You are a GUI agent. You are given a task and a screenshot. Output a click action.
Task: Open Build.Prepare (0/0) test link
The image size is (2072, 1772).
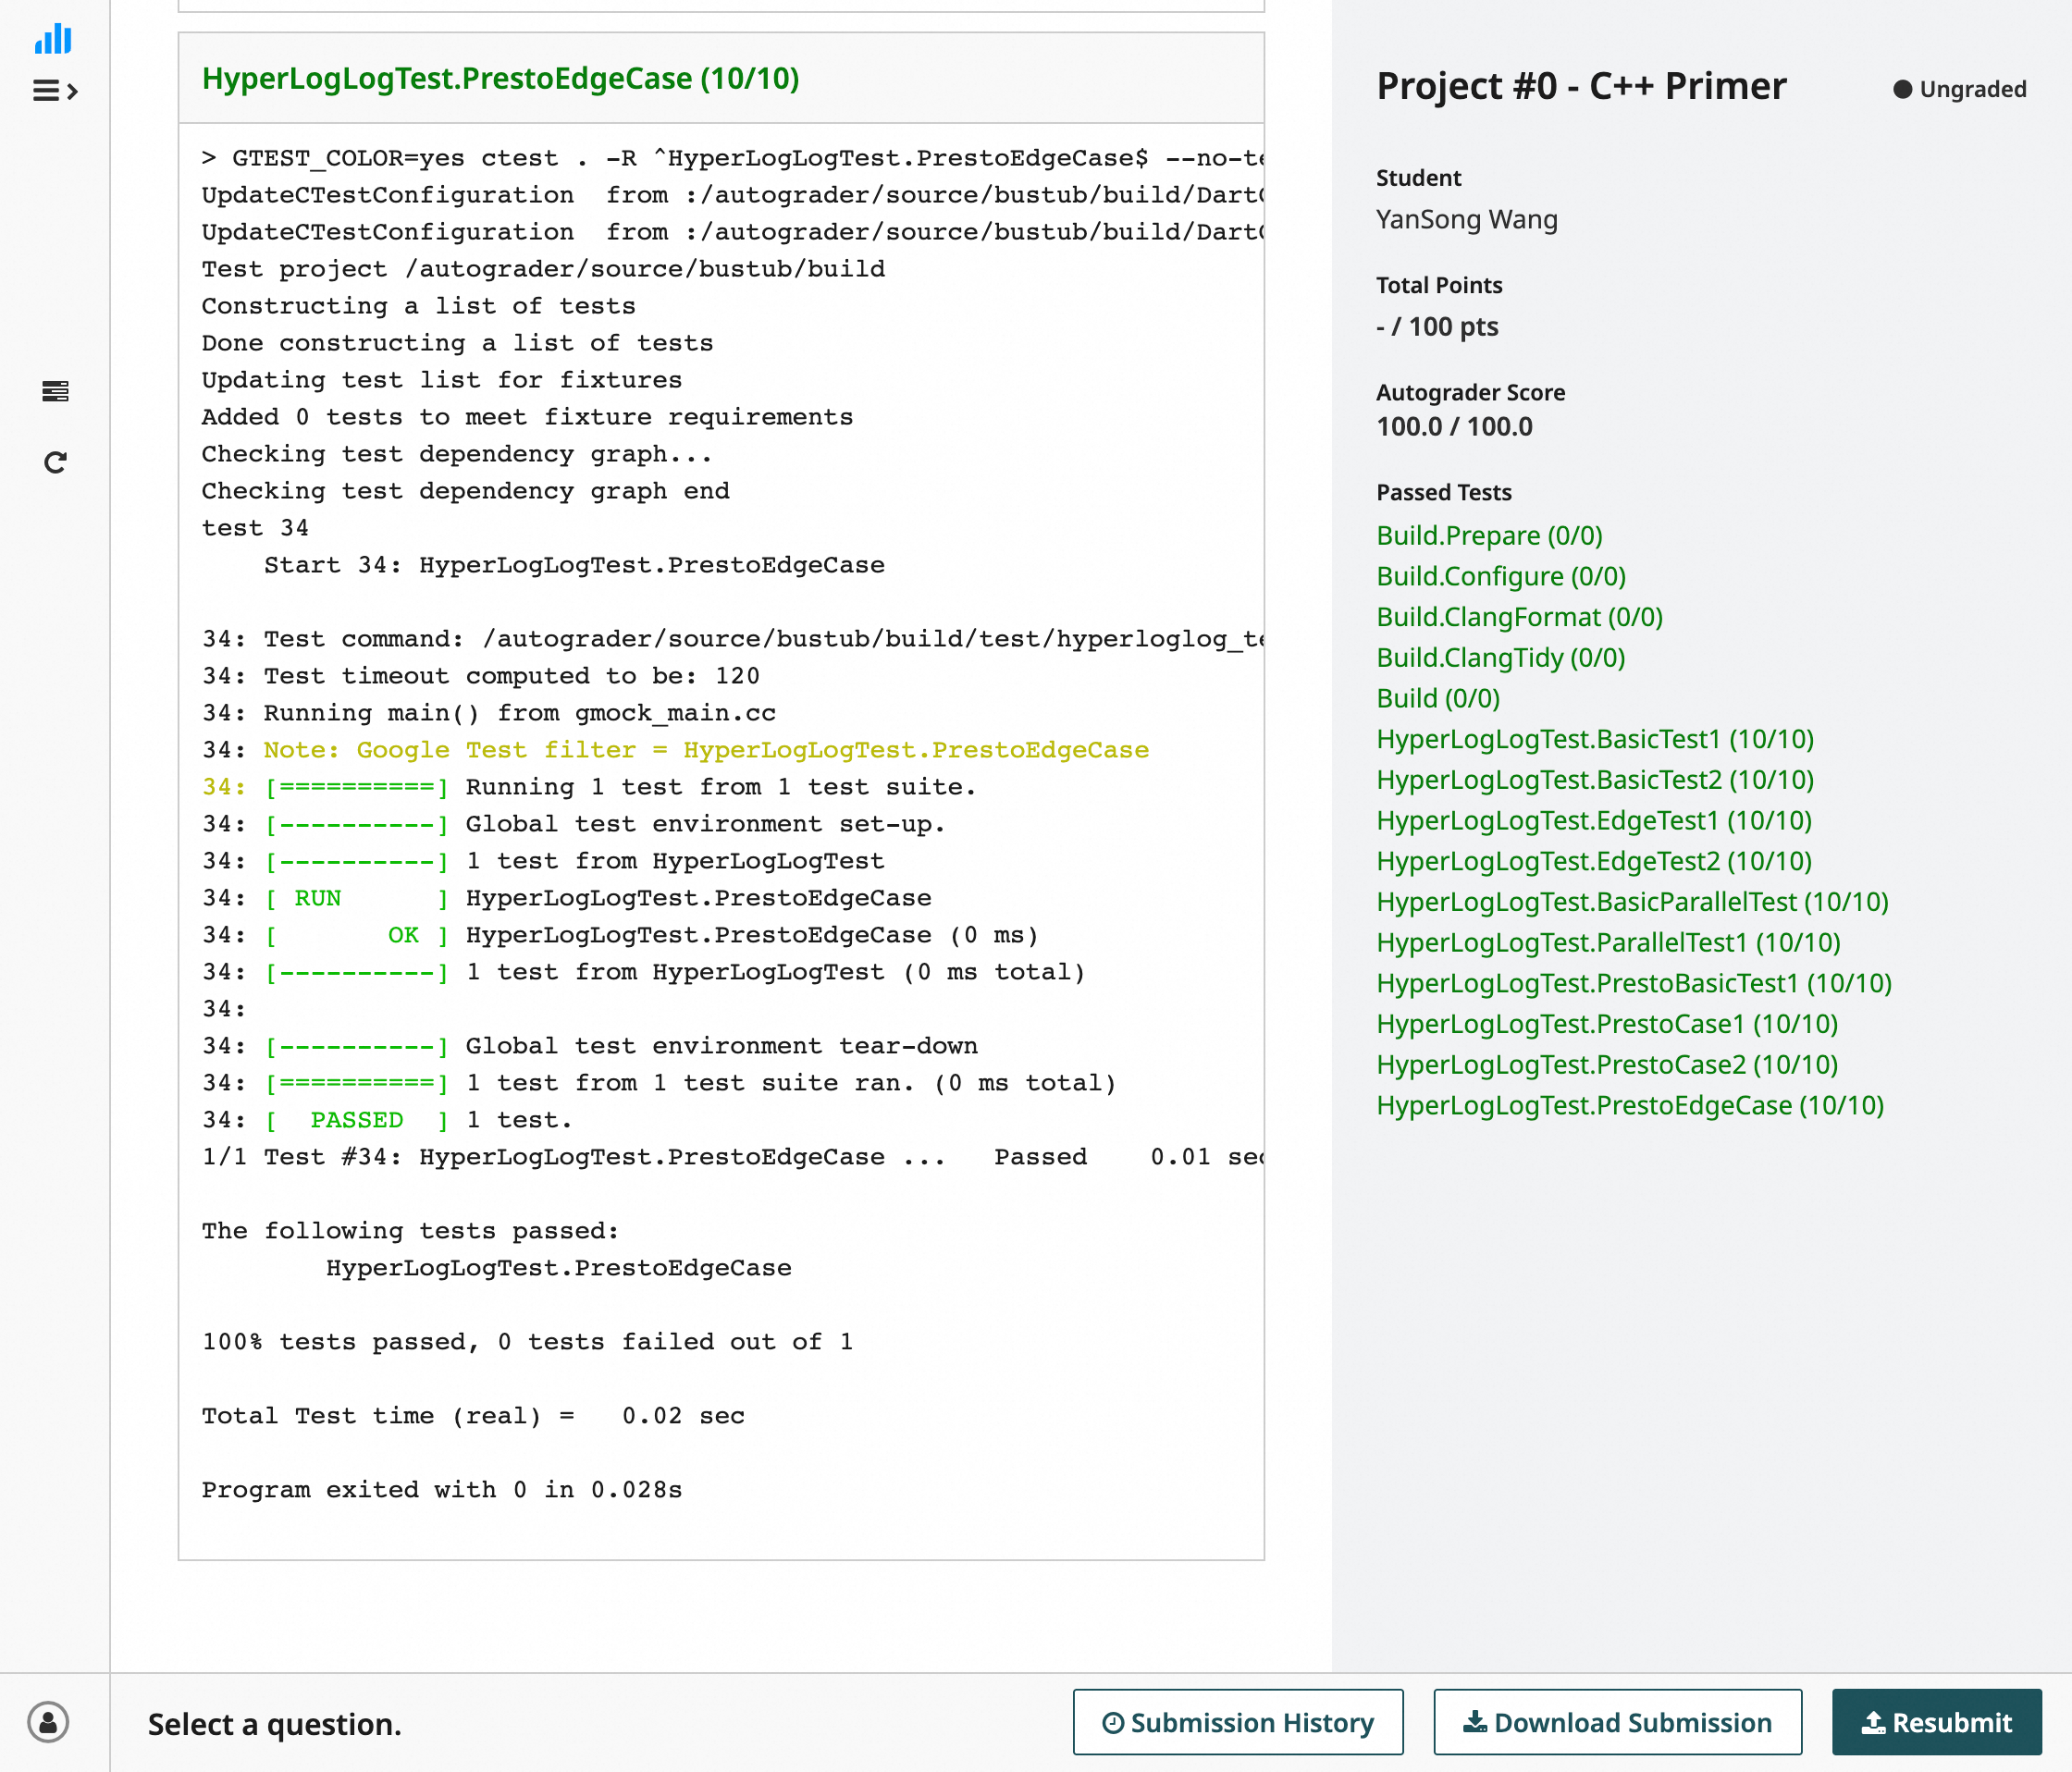(x=1489, y=535)
